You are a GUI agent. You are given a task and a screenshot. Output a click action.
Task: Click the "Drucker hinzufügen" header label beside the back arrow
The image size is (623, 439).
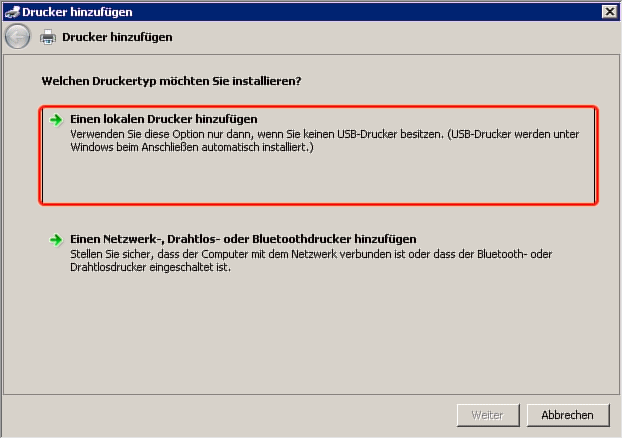(117, 37)
